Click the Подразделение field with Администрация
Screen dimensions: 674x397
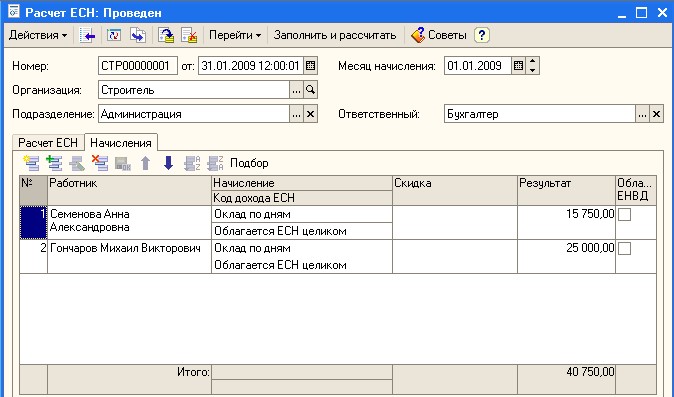point(194,114)
